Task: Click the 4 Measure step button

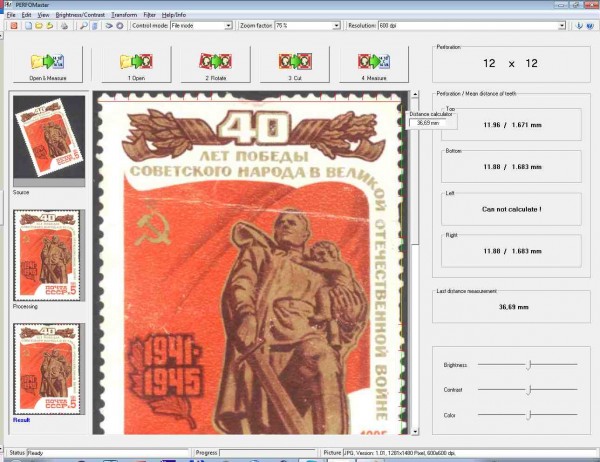Action: point(374,65)
